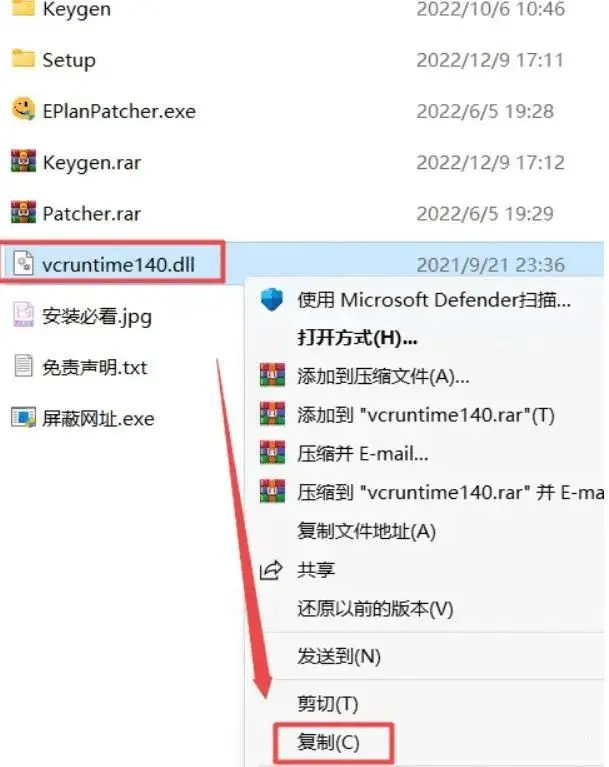Screen dimensions: 609x767
Task: Choose 添加到 "vcruntime140.rar"(T) entry
Action: 426,415
